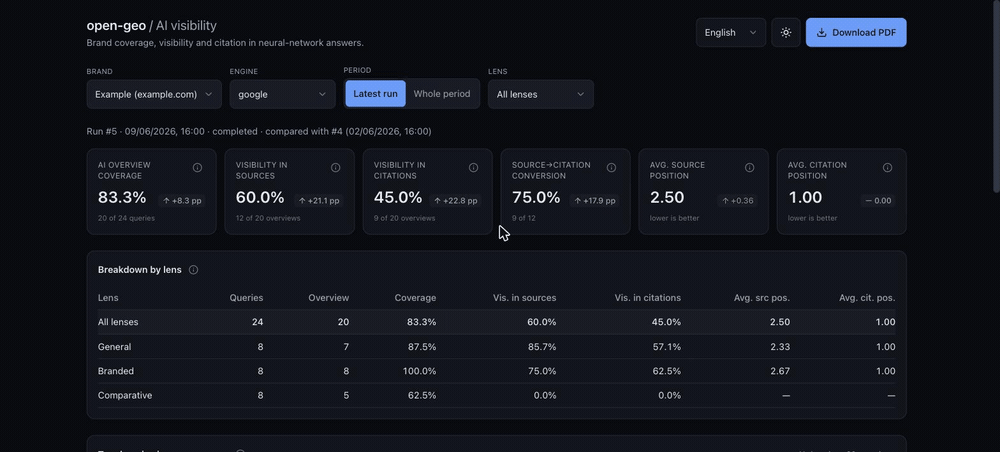1000x452 pixels.
Task: Open the Engine dropdown set to google
Action: pos(283,94)
